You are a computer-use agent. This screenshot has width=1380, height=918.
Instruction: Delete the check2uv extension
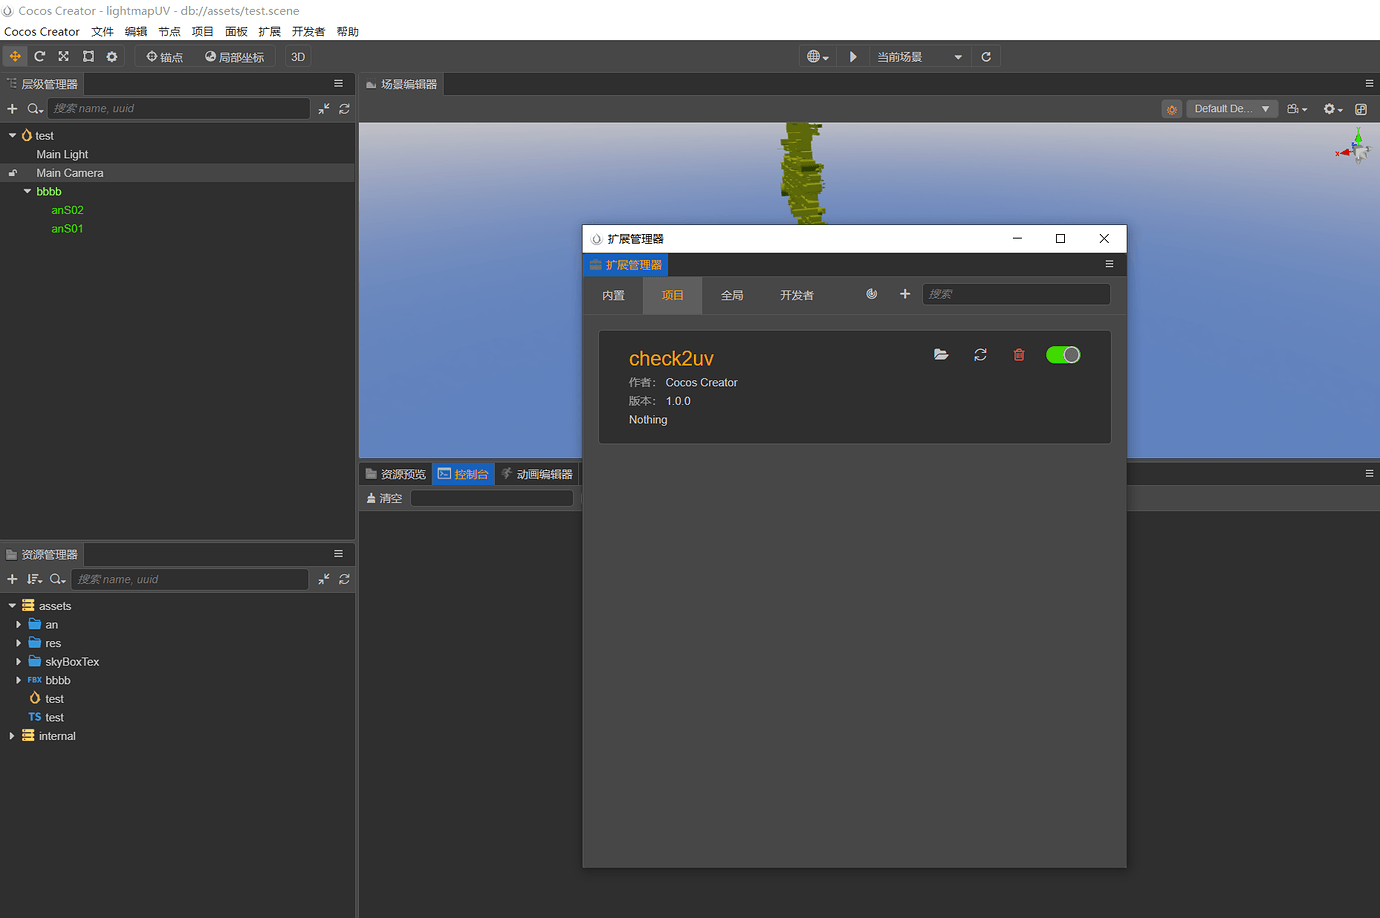[x=1019, y=355]
